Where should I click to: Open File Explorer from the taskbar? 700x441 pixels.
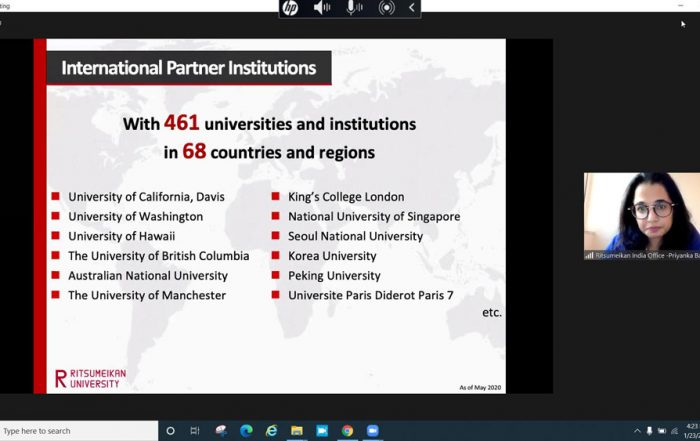click(297, 431)
